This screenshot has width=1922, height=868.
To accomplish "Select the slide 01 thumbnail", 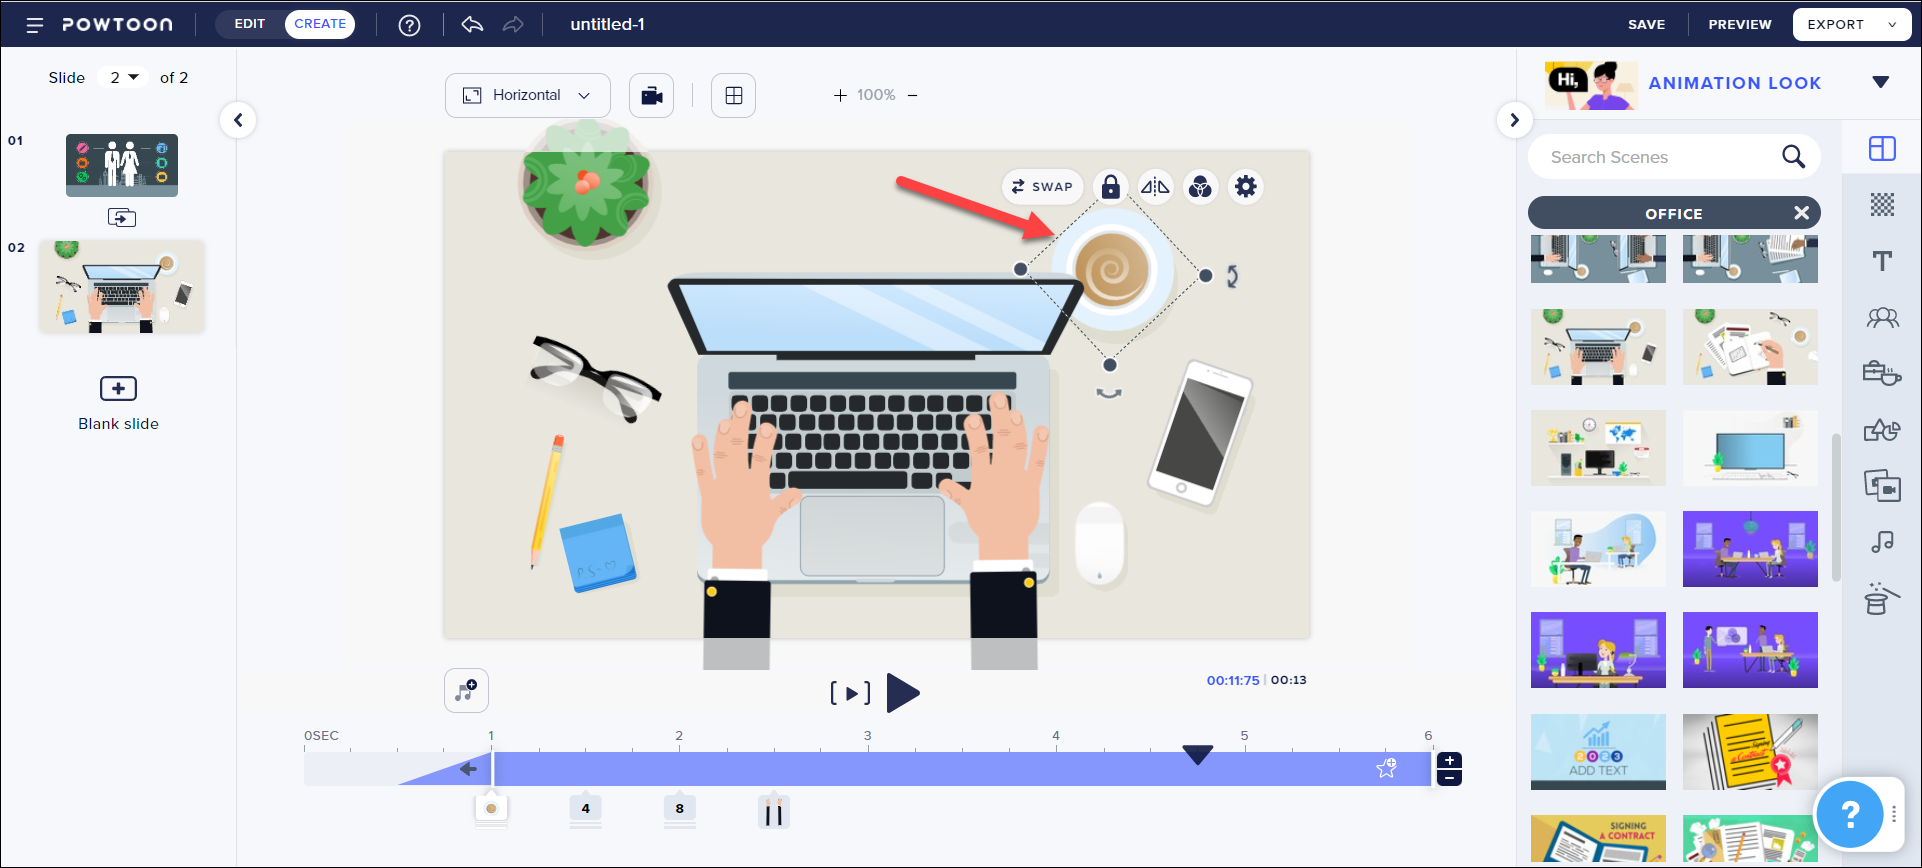I will [x=122, y=166].
